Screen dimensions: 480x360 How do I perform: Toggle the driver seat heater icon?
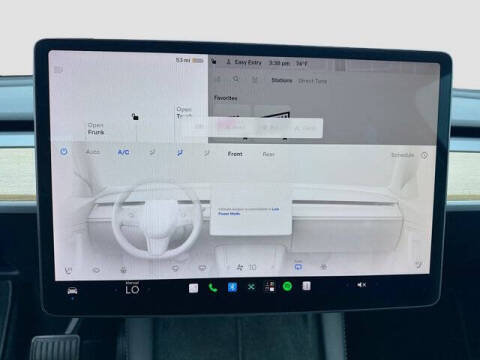[x=68, y=270]
